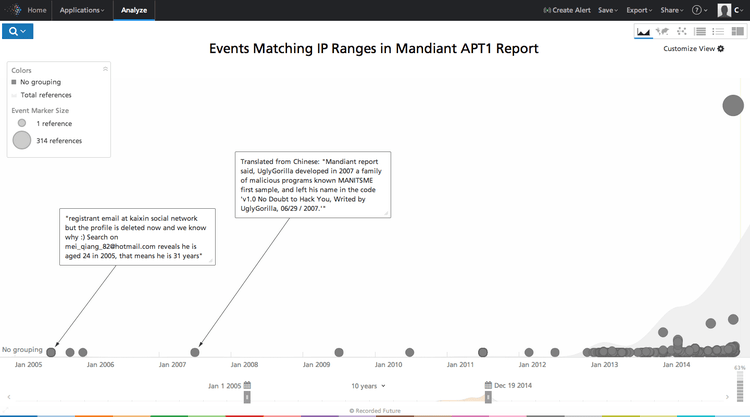This screenshot has width=750, height=417.
Task: Open Customize View settings gear
Action: pos(720,48)
